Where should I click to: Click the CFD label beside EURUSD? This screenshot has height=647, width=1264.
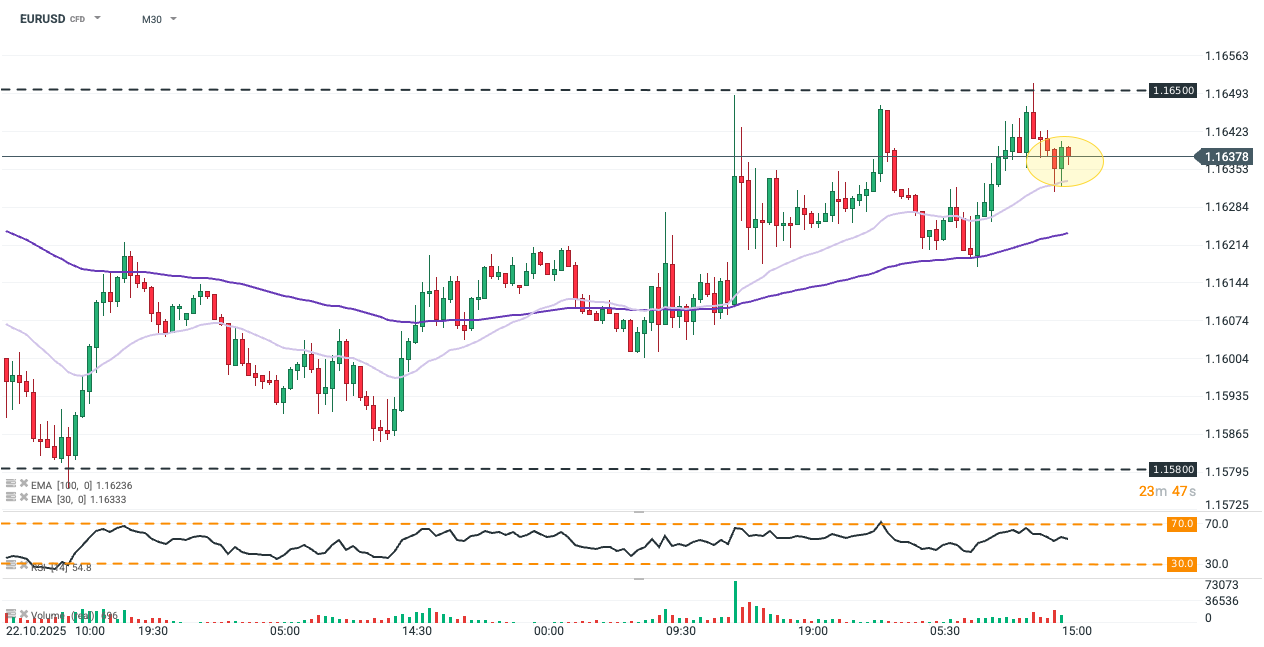77,20
